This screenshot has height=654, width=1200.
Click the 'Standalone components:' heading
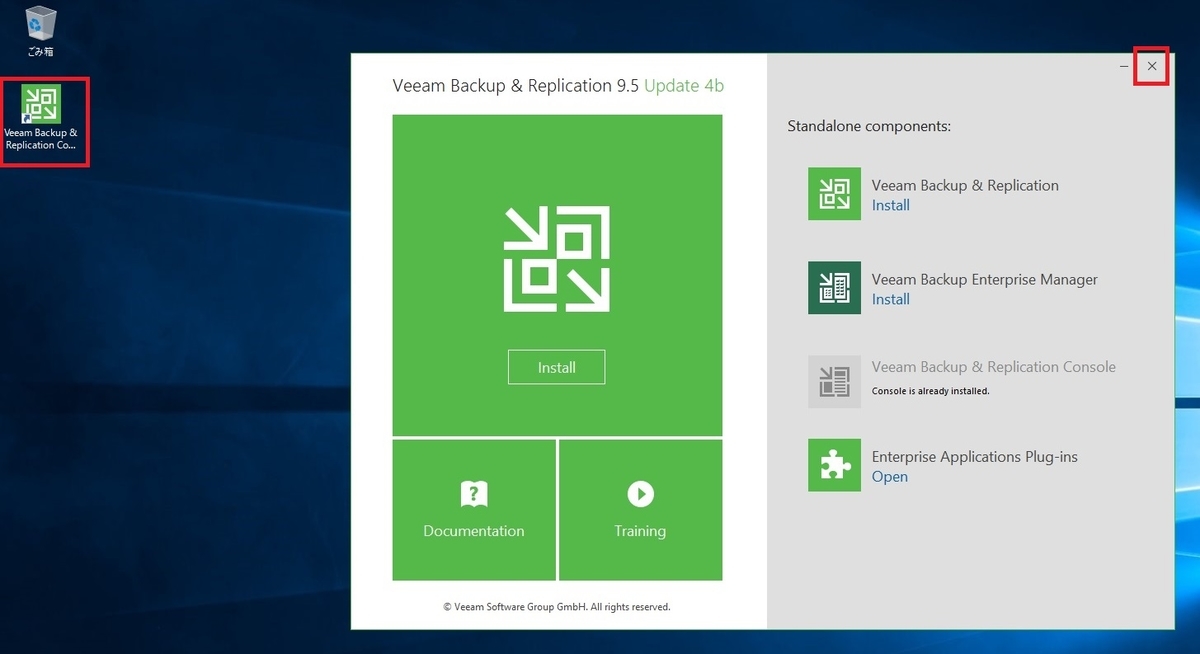click(x=869, y=127)
